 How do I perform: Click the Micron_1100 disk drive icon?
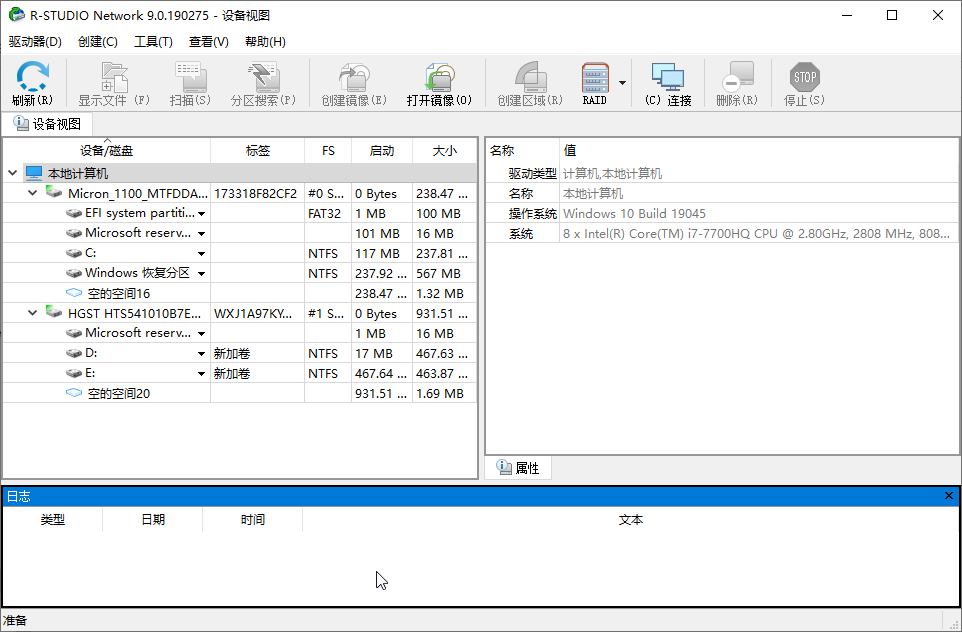[x=54, y=193]
